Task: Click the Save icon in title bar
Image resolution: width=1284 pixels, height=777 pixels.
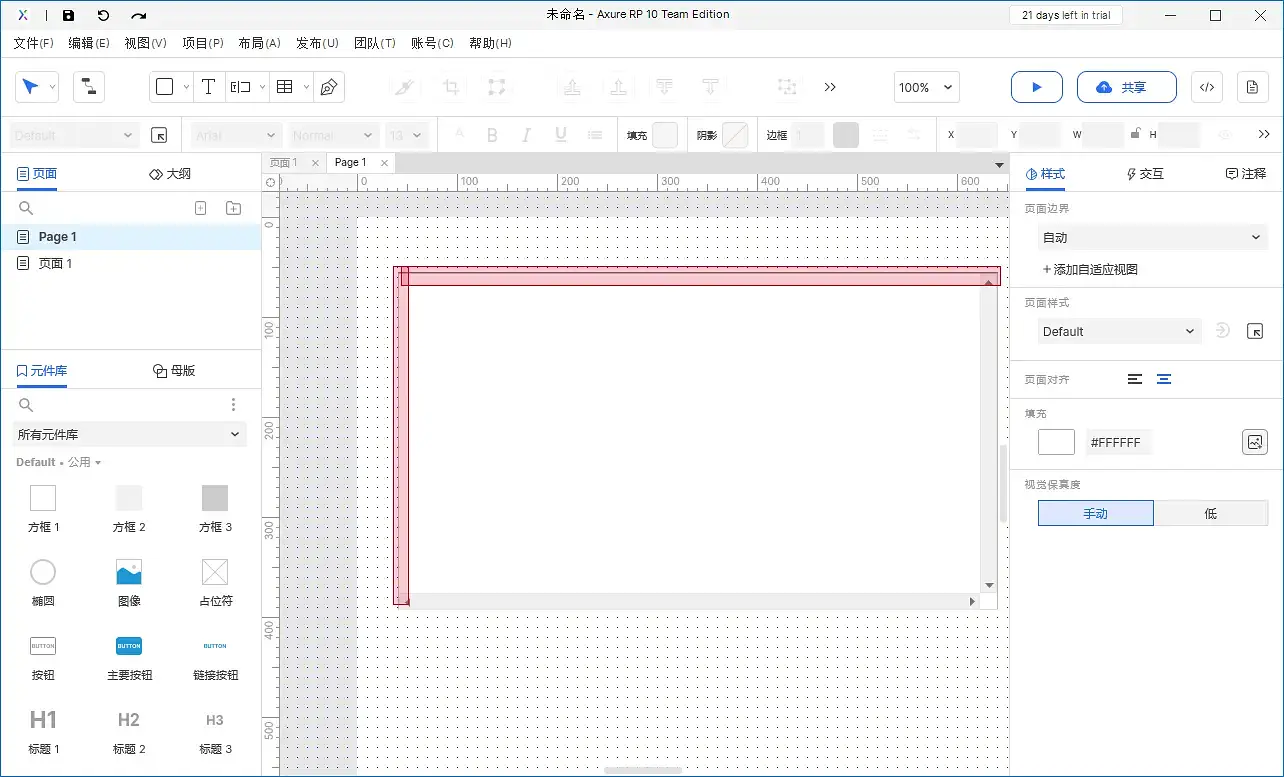Action: click(68, 16)
